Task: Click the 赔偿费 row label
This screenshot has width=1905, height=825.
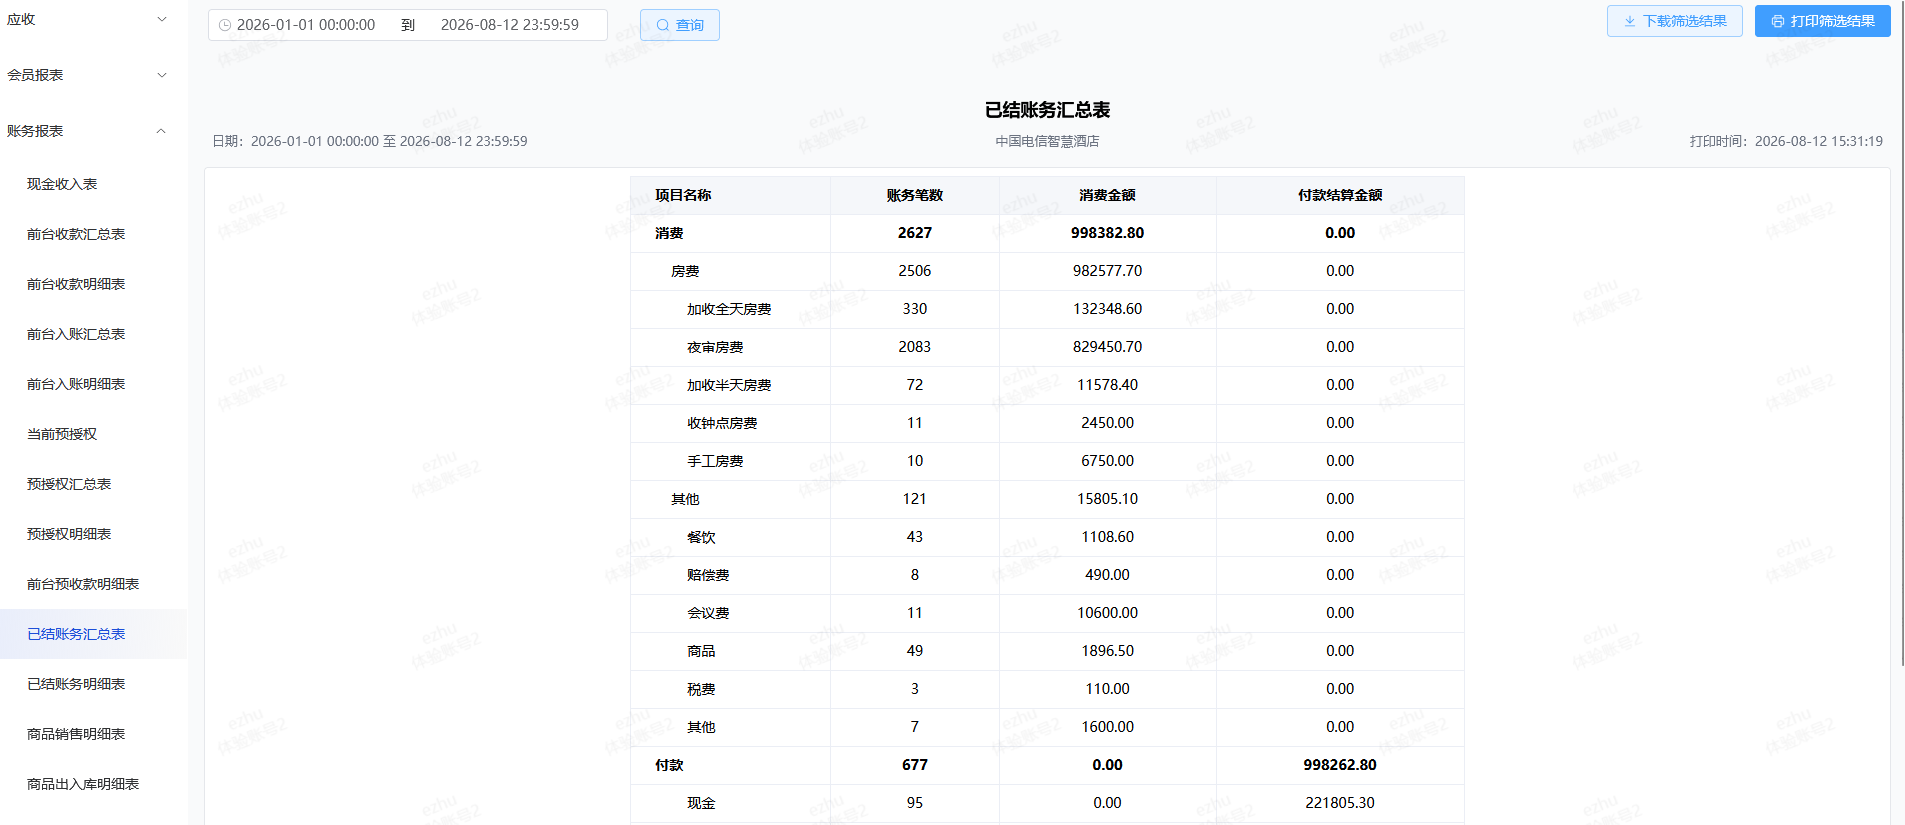Action: (708, 575)
